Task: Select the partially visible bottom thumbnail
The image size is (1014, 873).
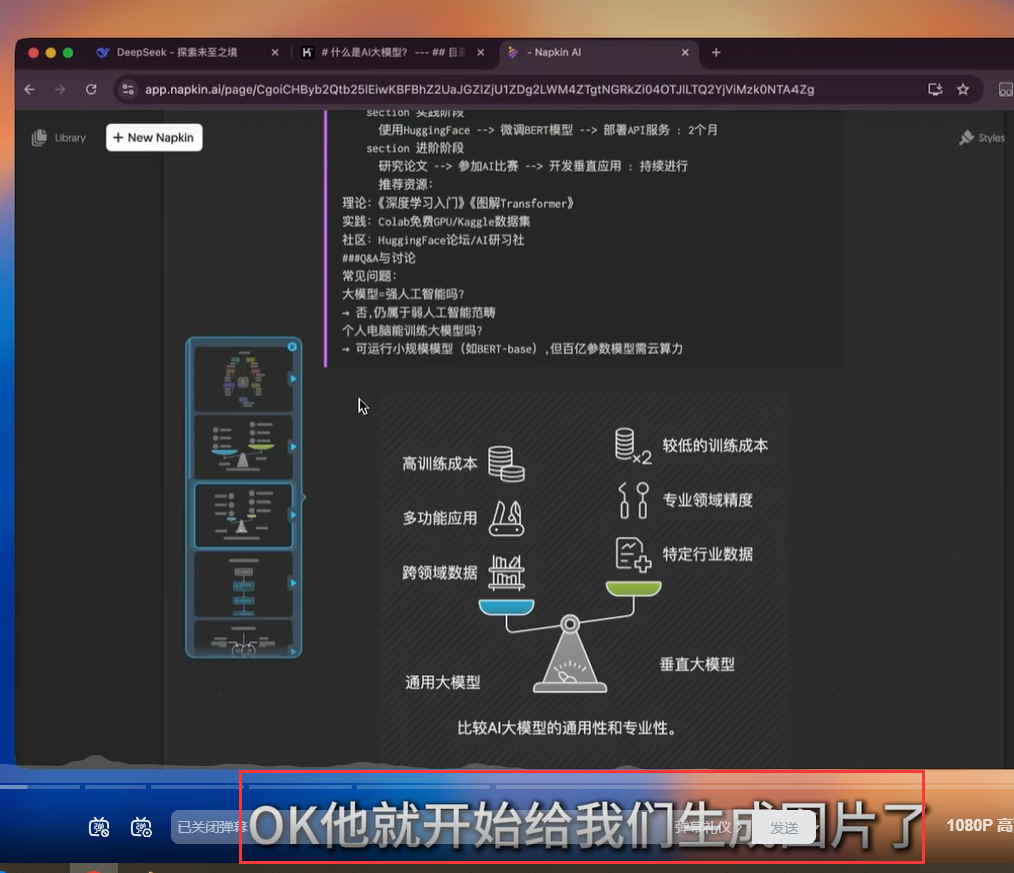Action: (x=243, y=638)
